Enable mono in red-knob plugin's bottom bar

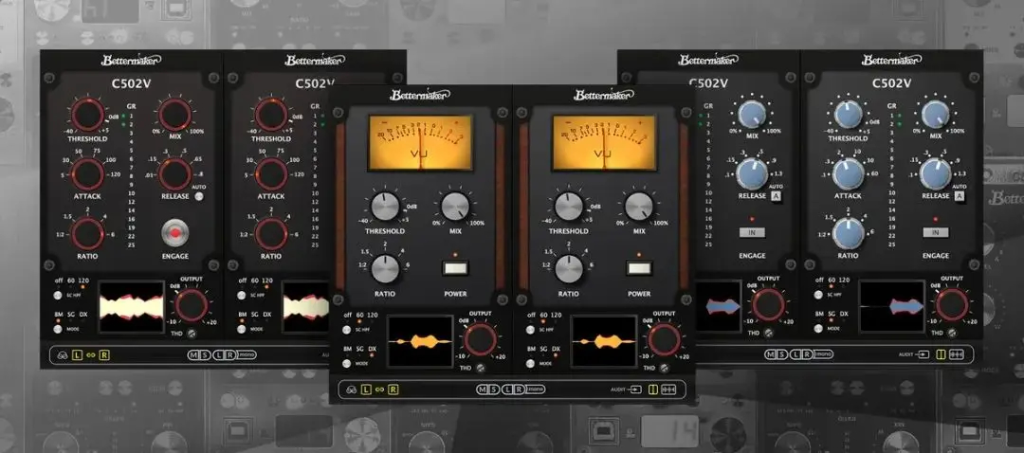(247, 355)
